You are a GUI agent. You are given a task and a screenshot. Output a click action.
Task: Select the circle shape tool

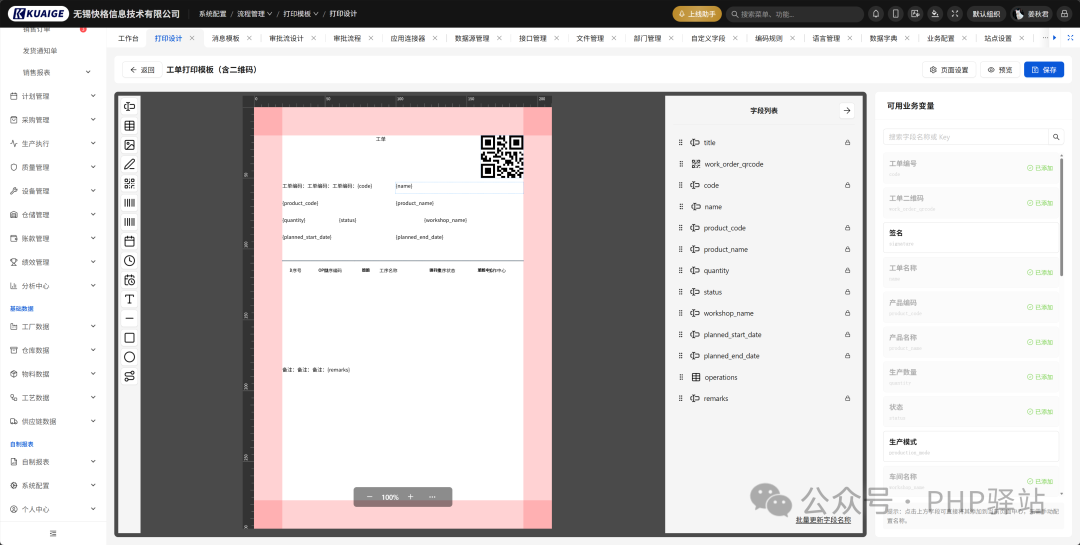click(129, 357)
